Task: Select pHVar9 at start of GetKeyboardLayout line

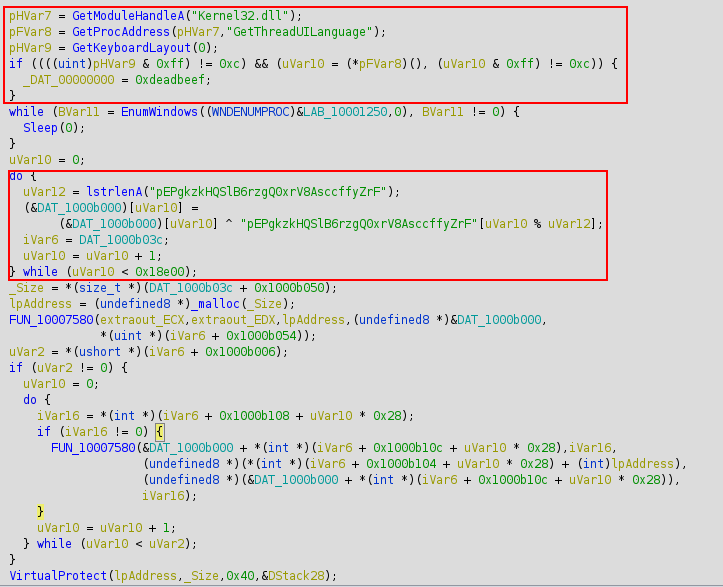Action: [x=30, y=48]
